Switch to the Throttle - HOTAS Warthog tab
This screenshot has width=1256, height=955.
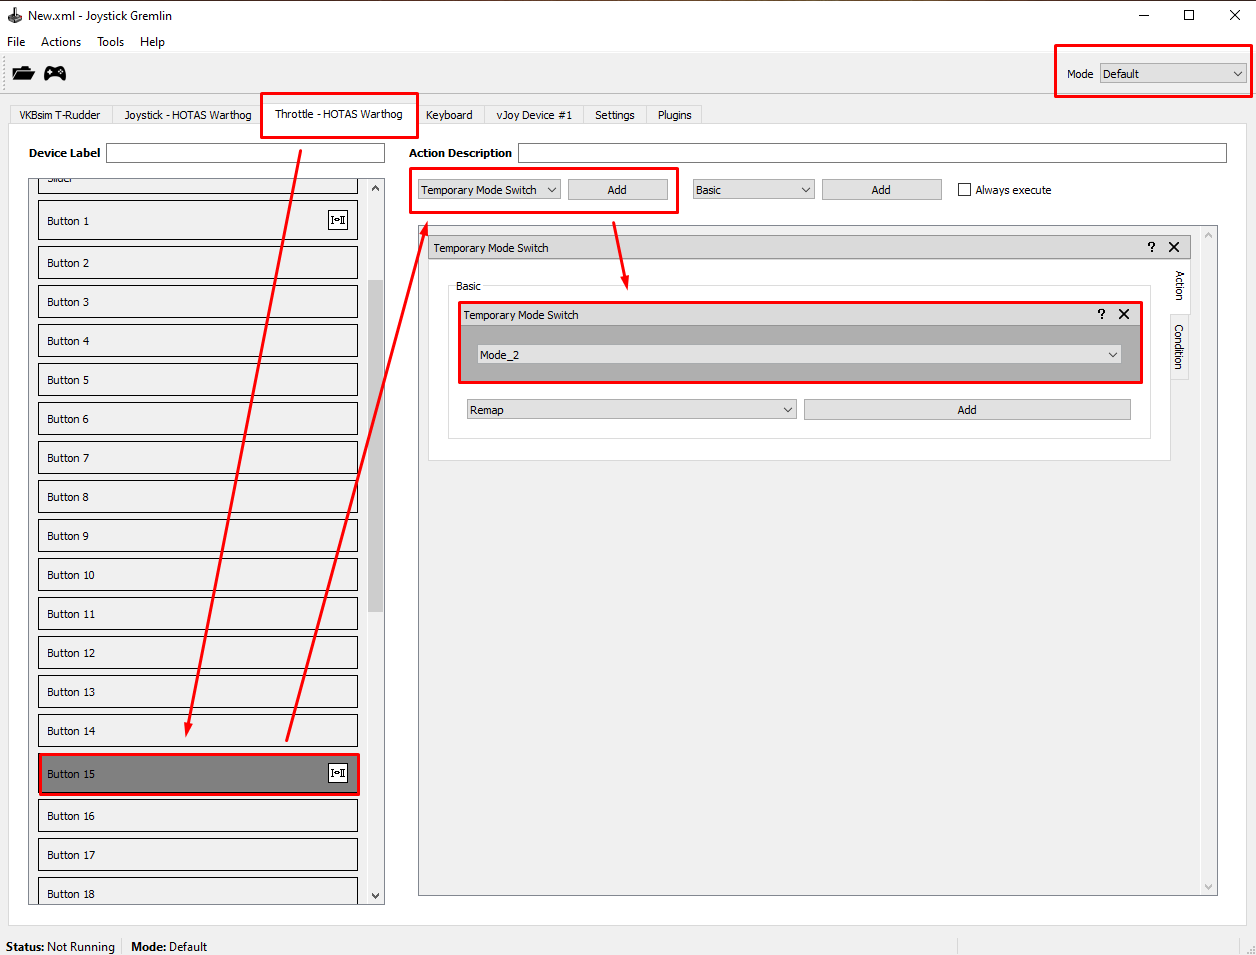339,114
